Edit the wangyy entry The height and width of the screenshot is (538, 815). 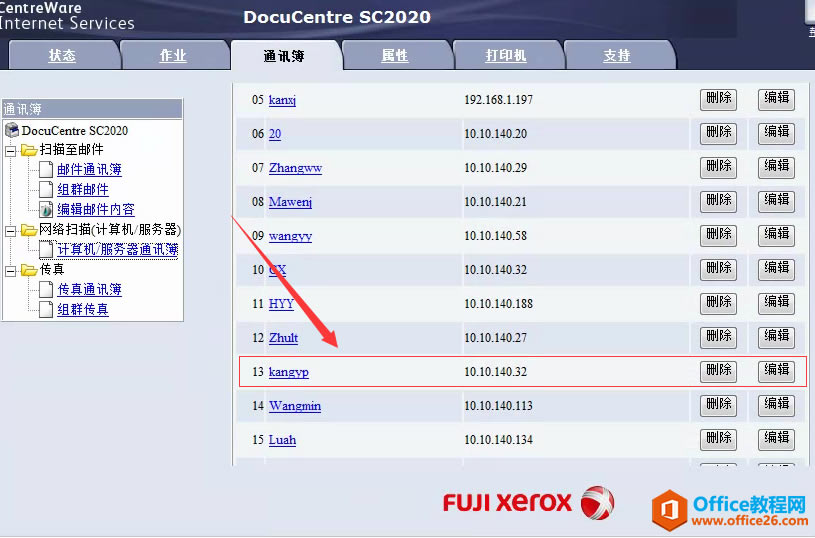777,235
